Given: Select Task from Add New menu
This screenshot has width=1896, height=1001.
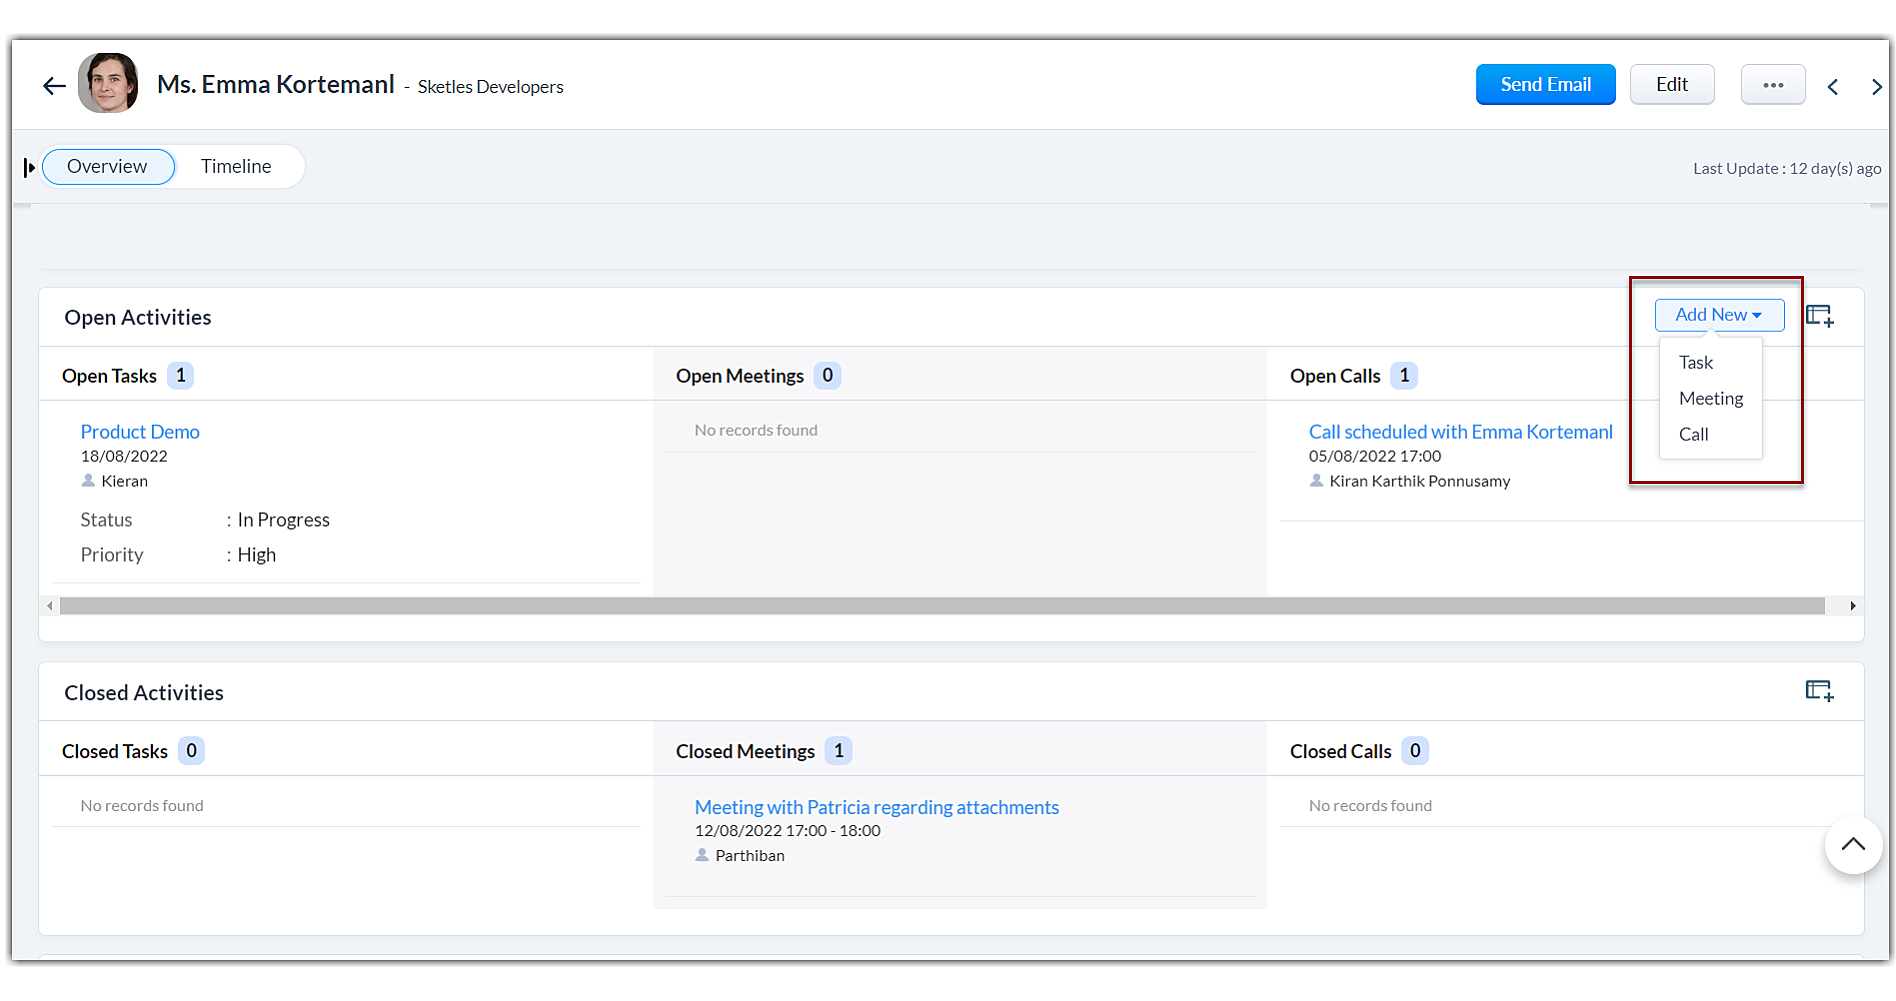Looking at the screenshot, I should [1696, 362].
